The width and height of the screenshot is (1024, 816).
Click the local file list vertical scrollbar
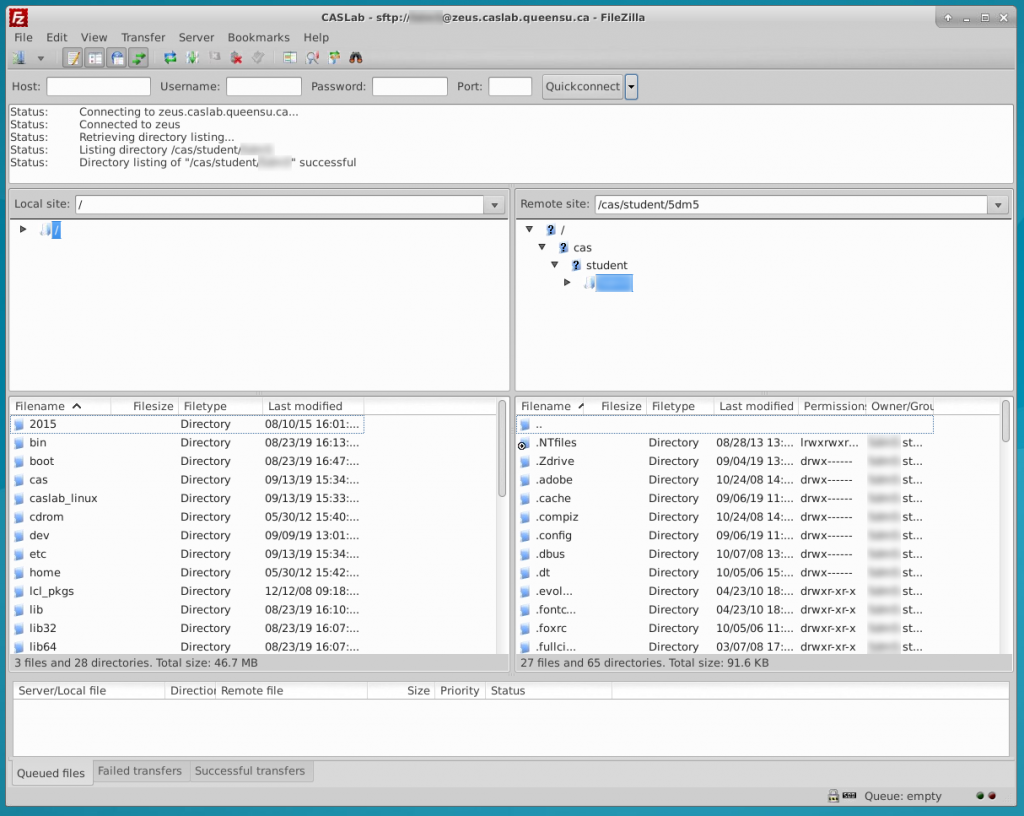pos(502,449)
